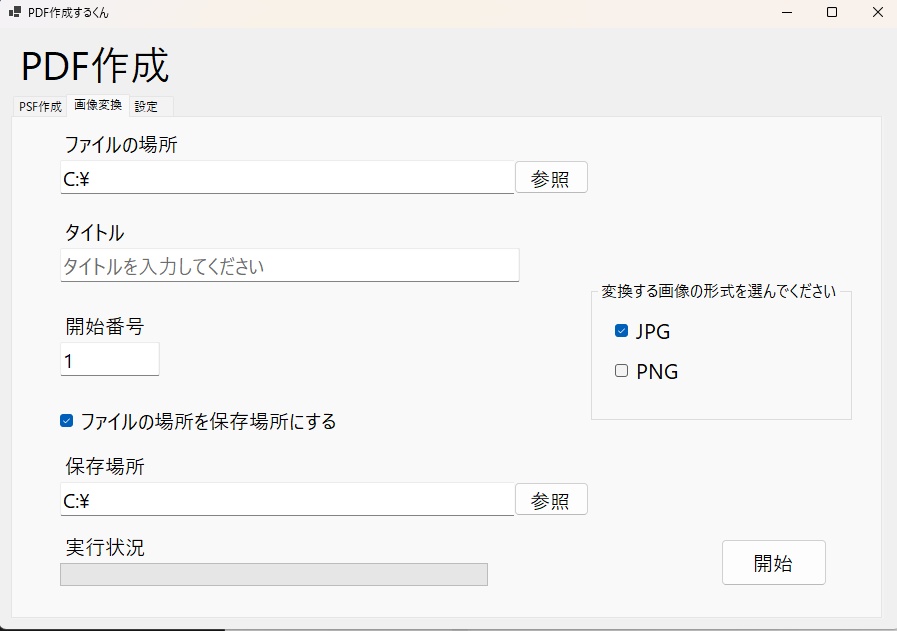Click the 実行状況 progress bar
The image size is (897, 631).
click(x=274, y=574)
